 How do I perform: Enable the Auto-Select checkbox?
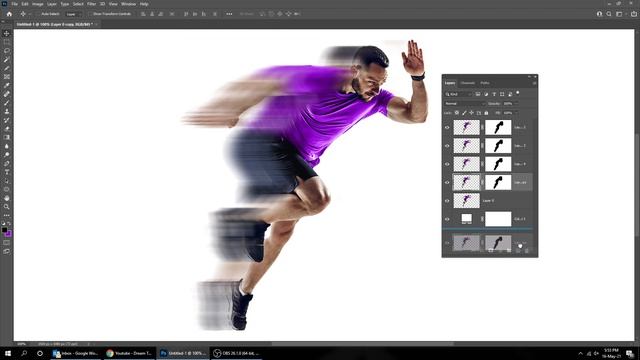38,14
